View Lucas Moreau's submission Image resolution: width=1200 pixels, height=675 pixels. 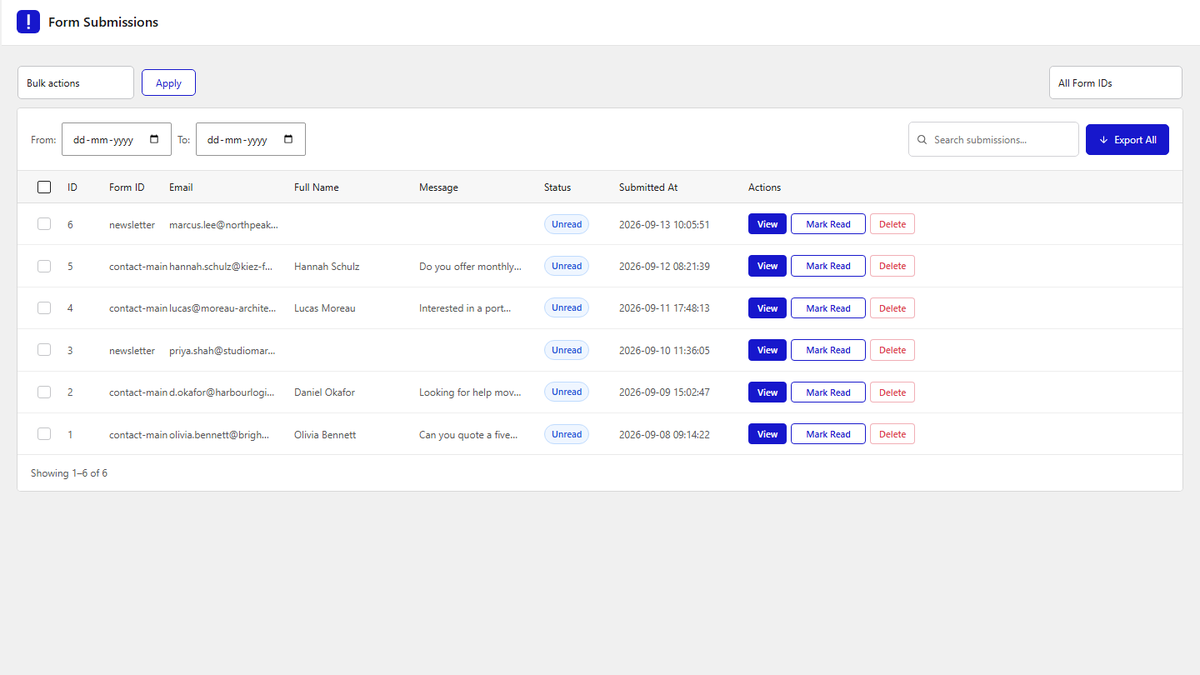click(767, 308)
